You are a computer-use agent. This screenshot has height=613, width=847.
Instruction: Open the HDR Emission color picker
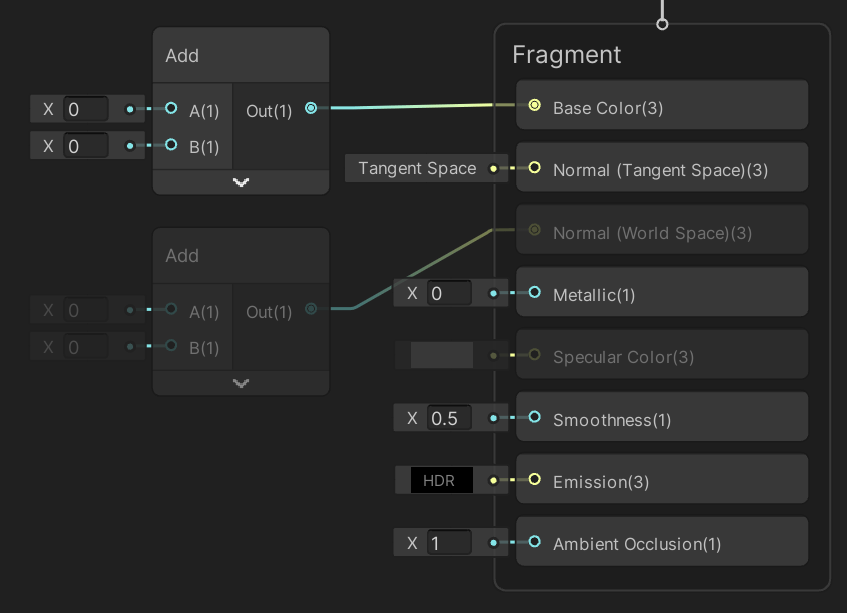(x=440, y=480)
